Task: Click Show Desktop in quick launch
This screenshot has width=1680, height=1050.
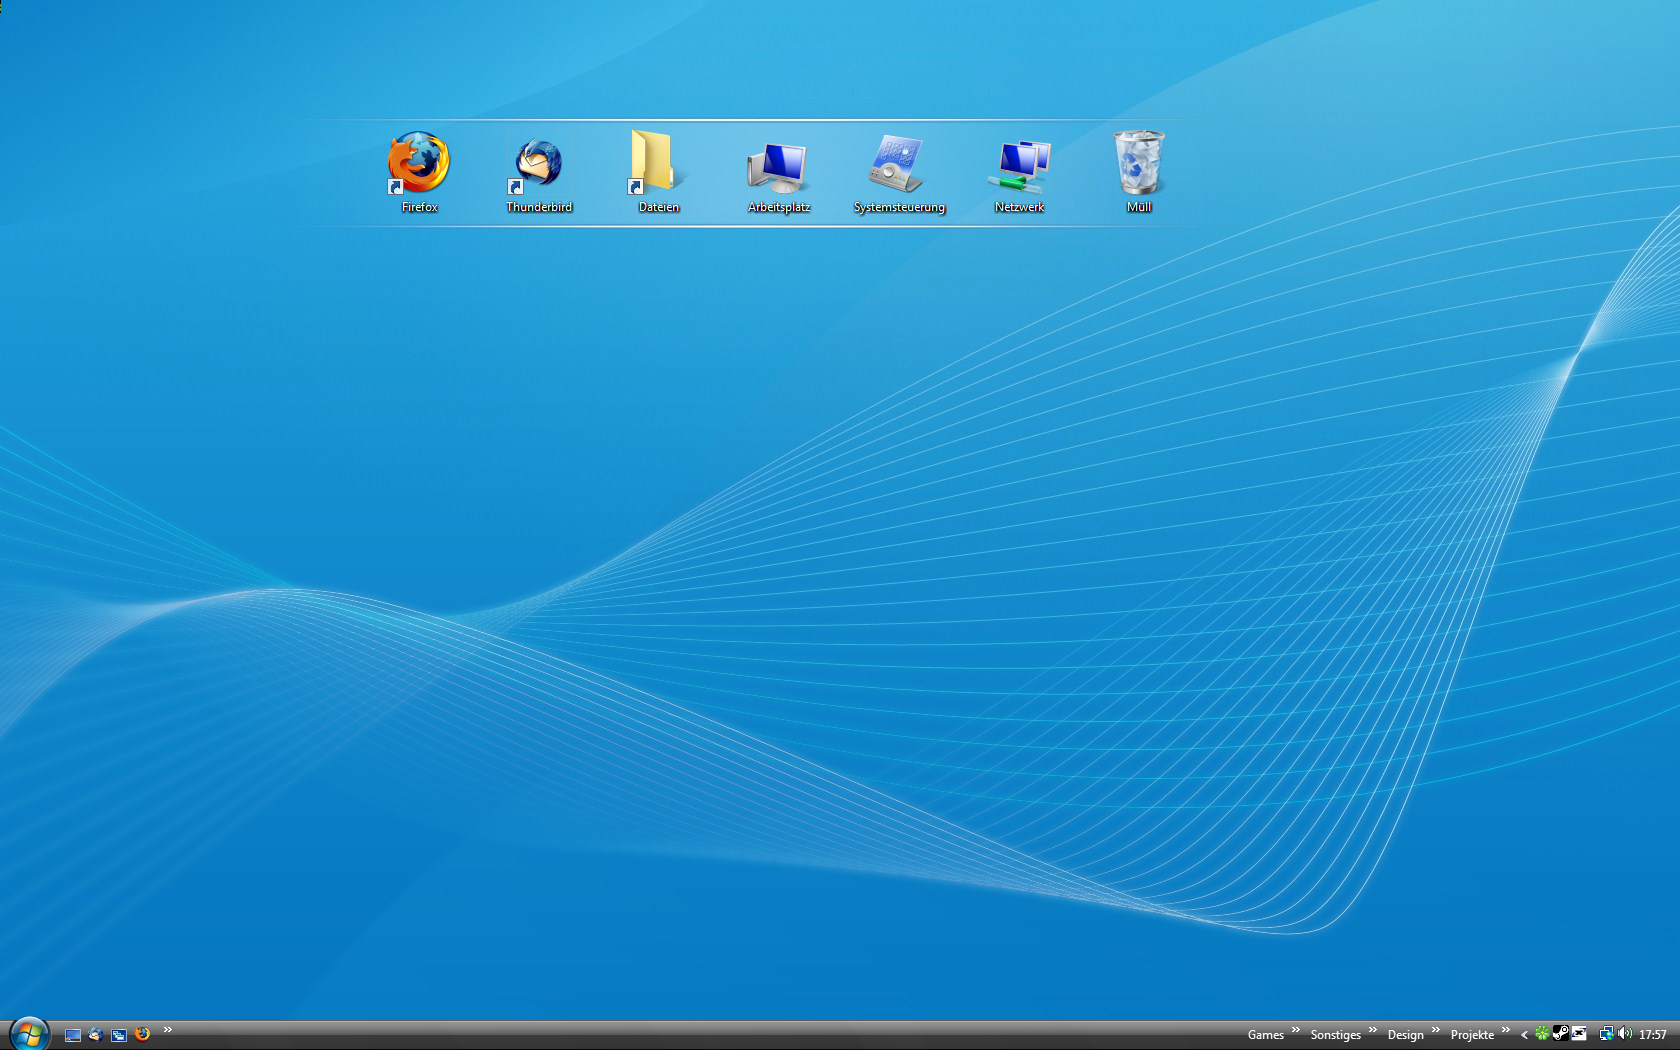Action: point(73,1035)
